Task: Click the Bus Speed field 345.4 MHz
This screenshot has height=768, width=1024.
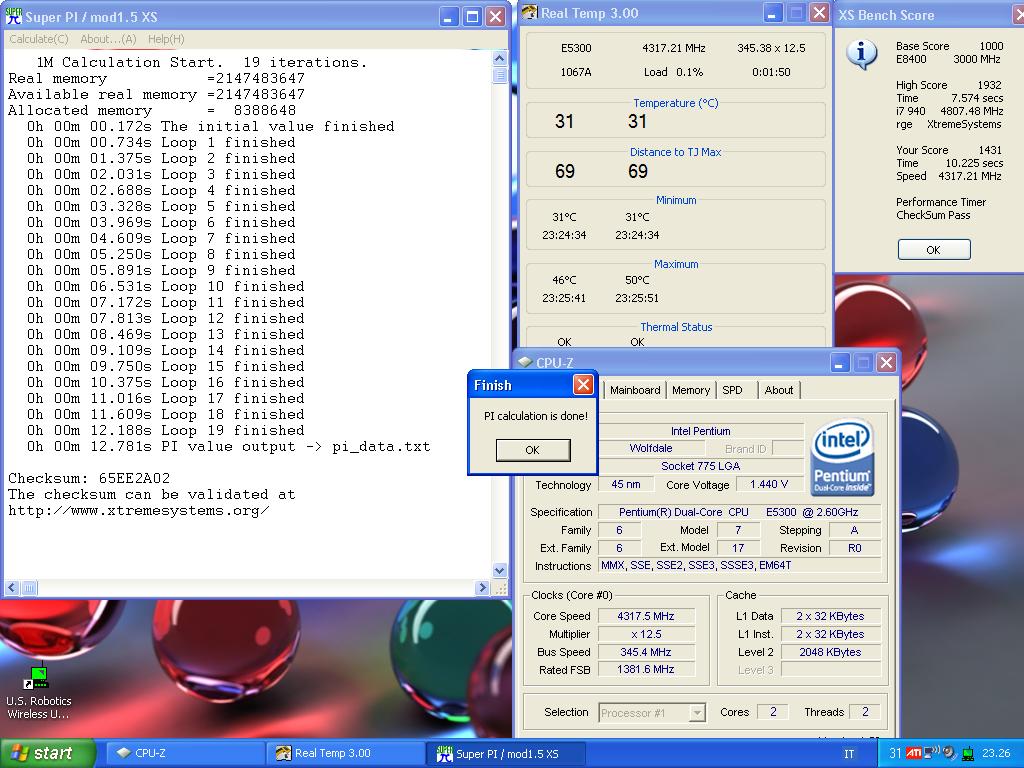Action: click(x=646, y=652)
